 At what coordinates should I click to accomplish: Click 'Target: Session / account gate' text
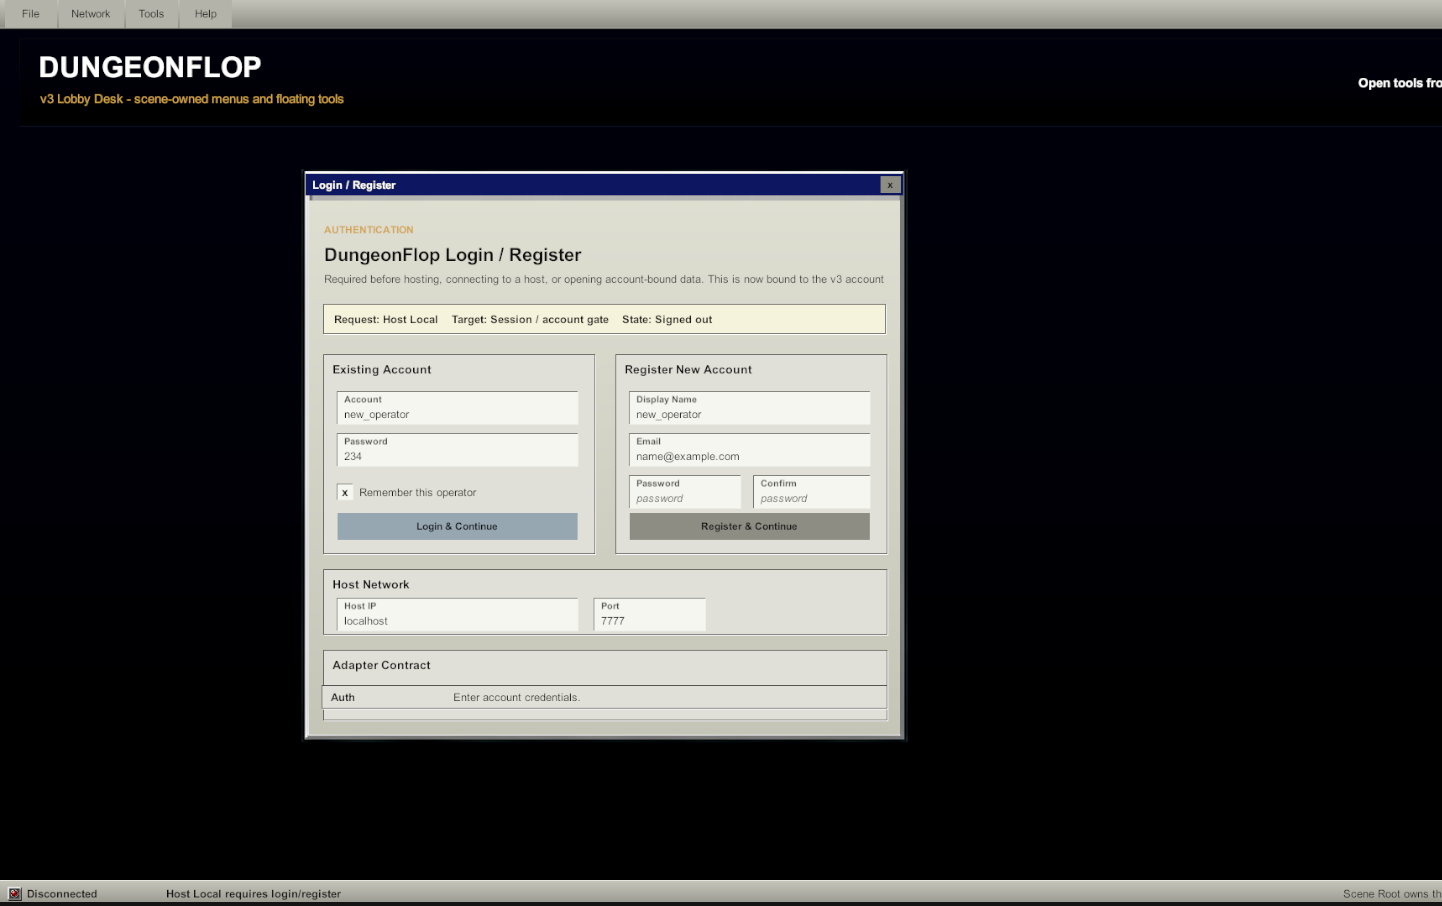pos(530,320)
